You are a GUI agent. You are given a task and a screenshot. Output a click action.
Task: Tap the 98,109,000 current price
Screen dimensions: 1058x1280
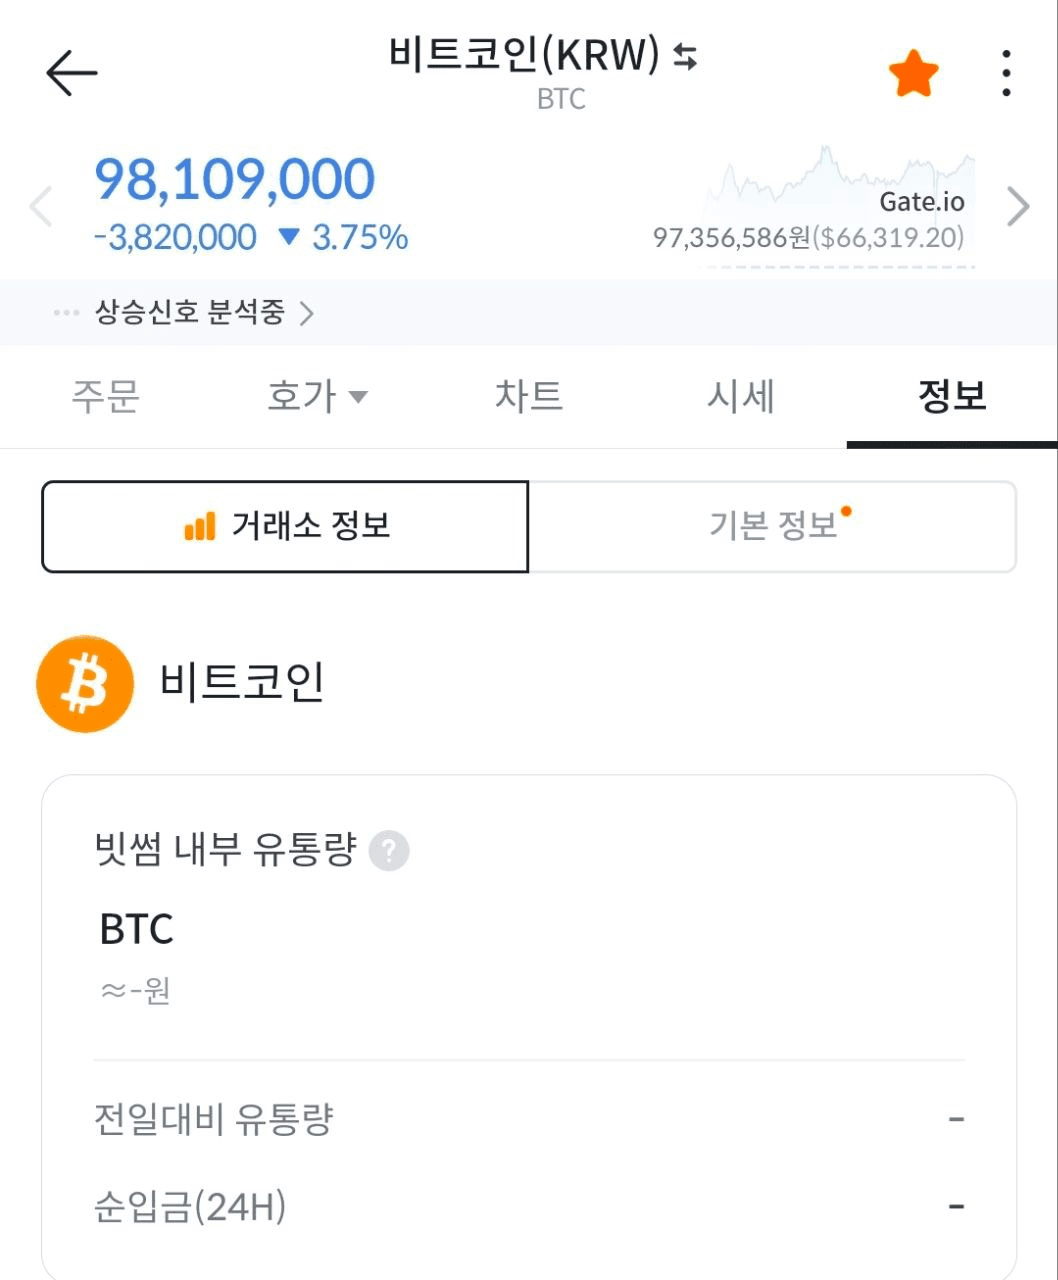click(x=234, y=180)
